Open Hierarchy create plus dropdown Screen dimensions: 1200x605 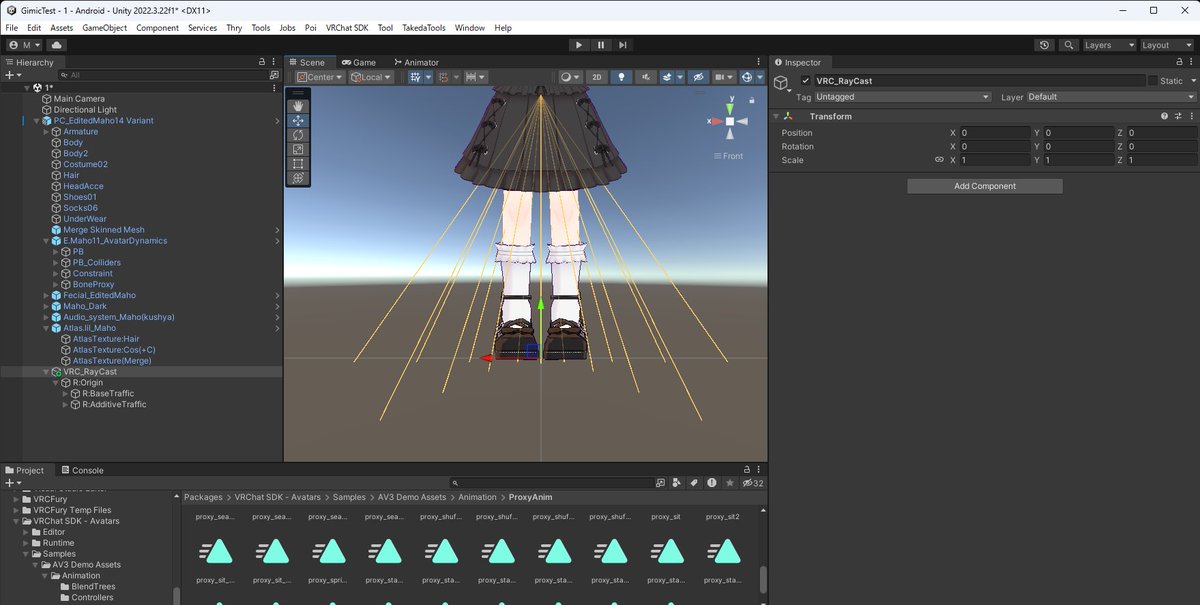(14, 75)
